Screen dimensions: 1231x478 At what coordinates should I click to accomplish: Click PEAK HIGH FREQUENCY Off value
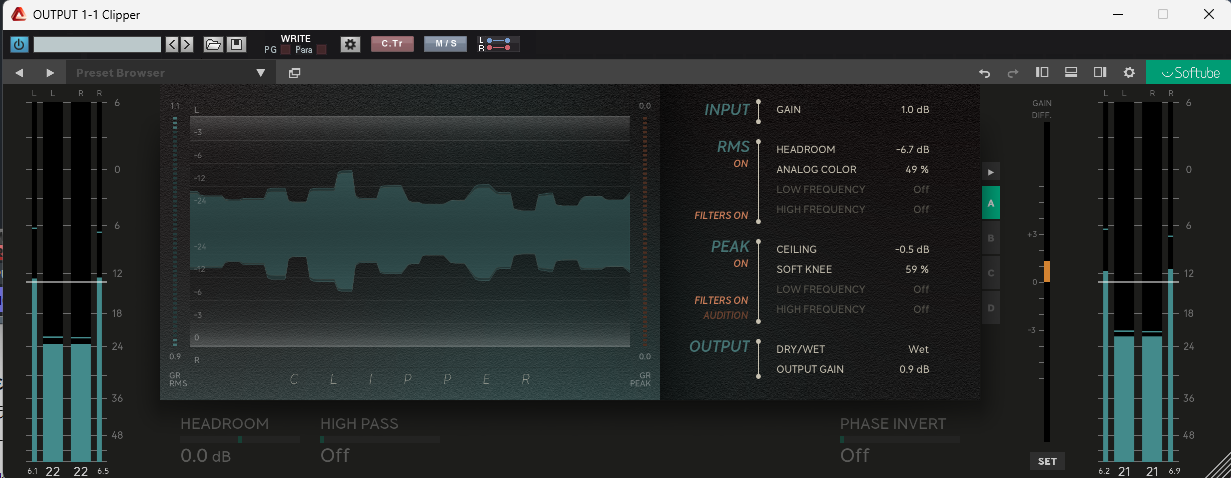921,310
